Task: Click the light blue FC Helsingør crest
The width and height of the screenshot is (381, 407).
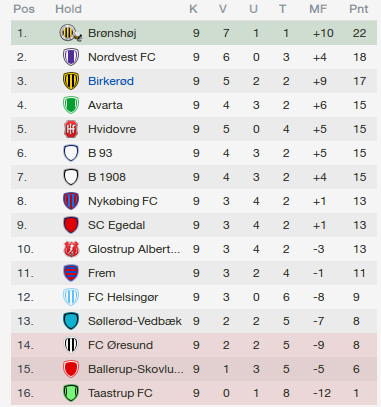Action: point(71,297)
